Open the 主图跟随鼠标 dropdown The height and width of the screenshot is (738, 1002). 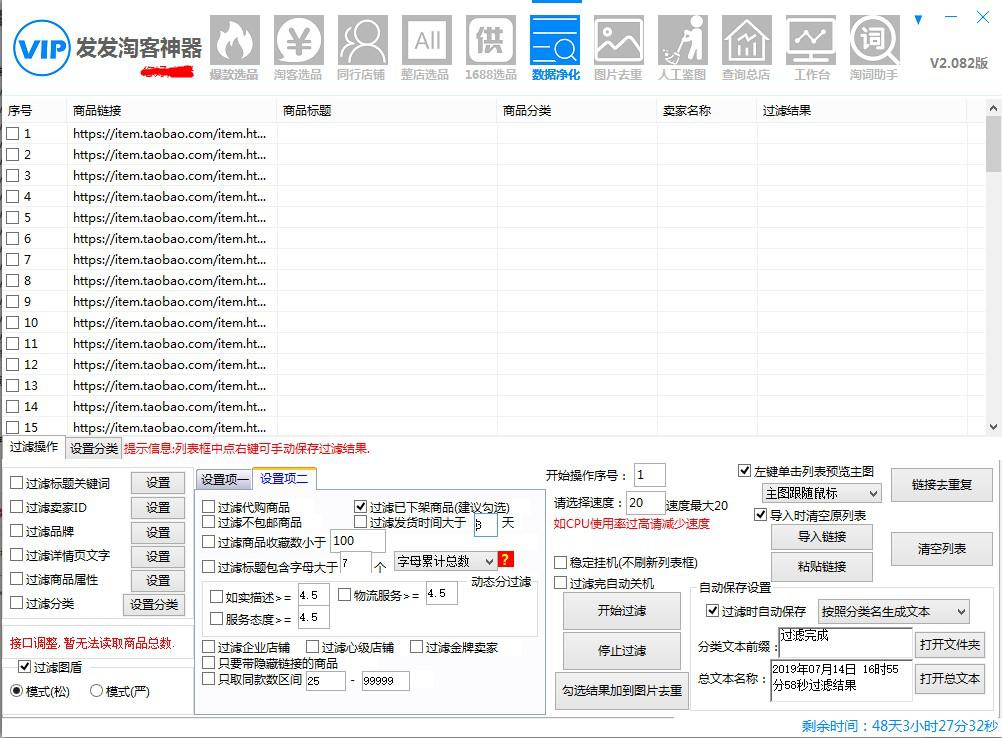pos(820,493)
